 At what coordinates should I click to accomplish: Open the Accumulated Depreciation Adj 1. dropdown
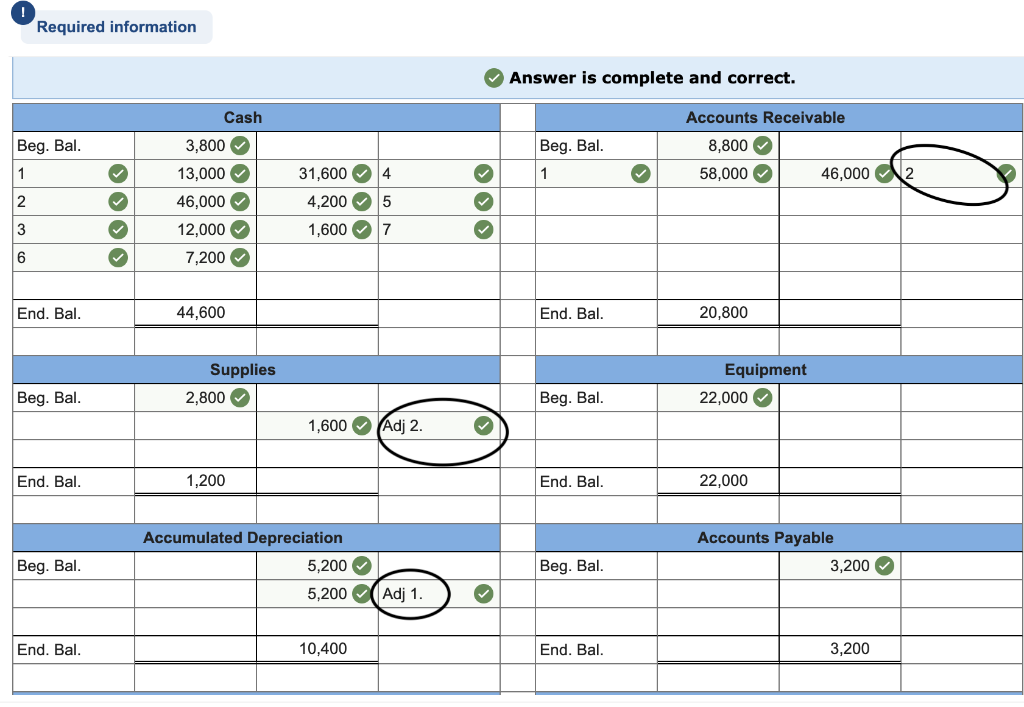tap(439, 593)
